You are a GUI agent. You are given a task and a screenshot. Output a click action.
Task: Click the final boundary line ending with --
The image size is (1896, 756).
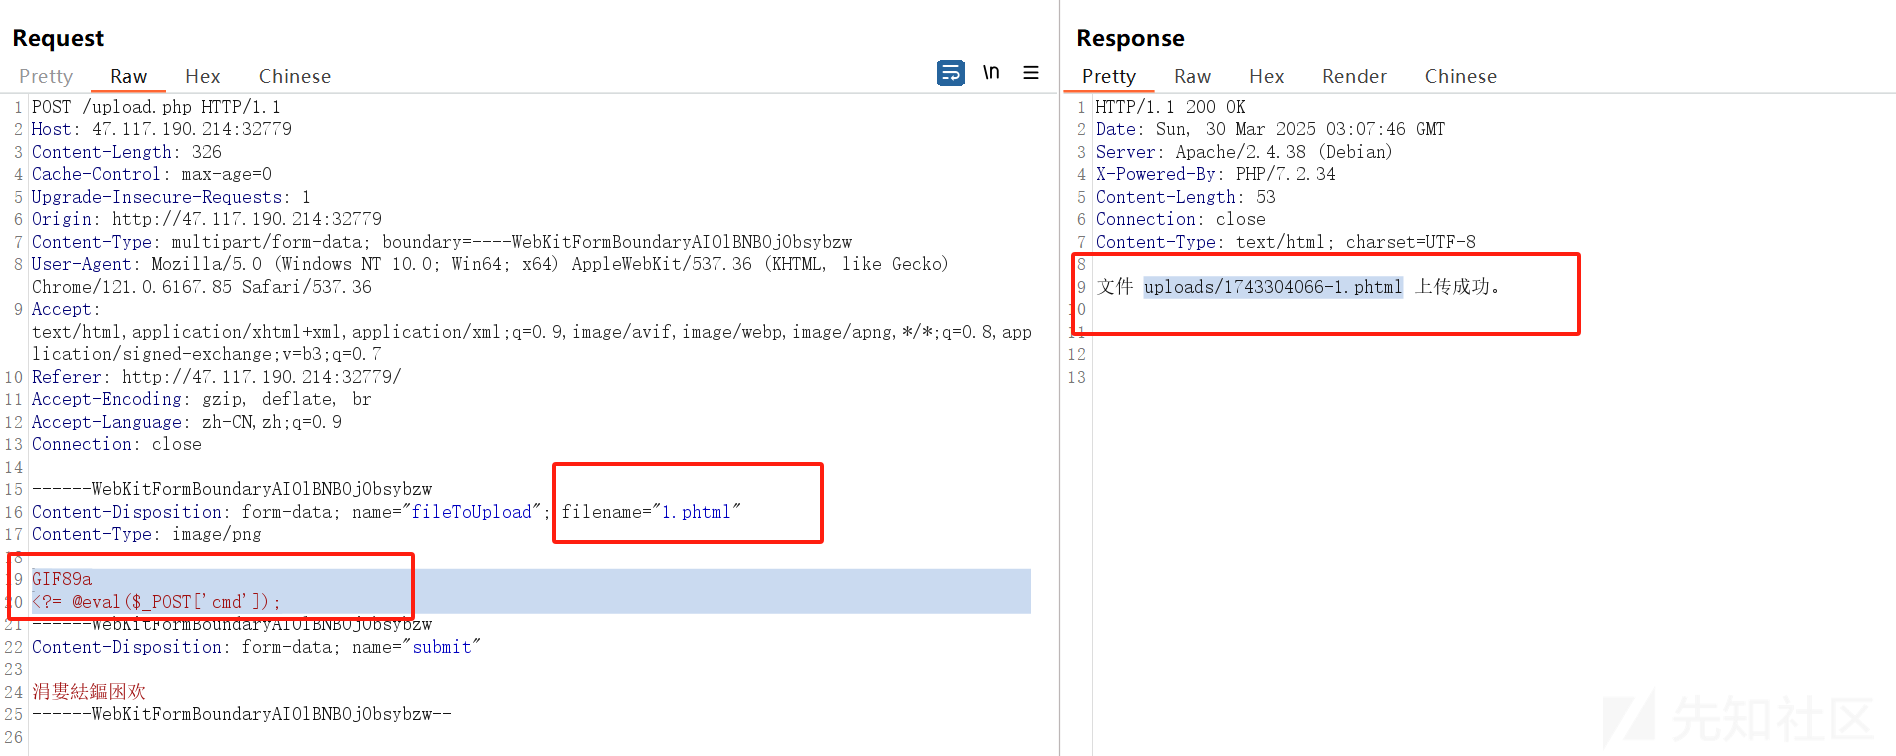(x=242, y=714)
